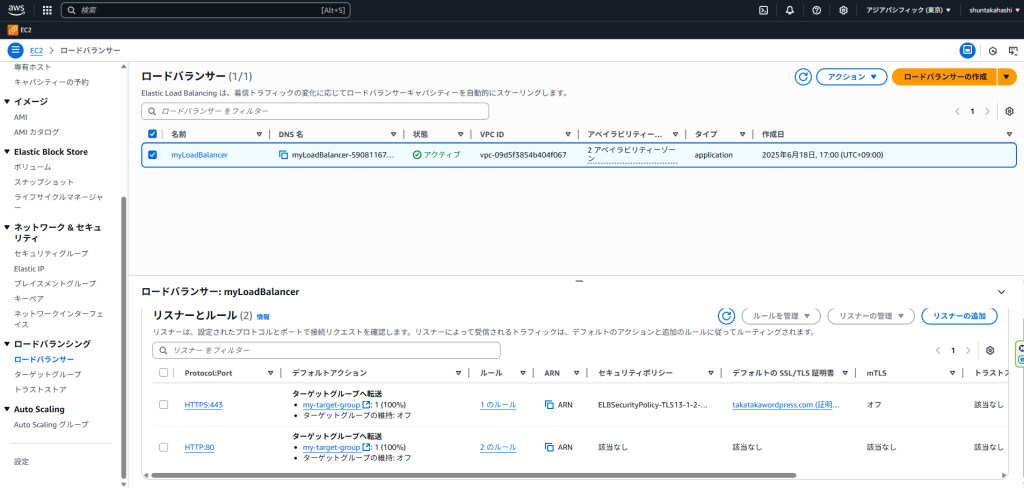The width and height of the screenshot is (1024, 488).
Task: Open the リスナーの管理 dropdown
Action: [x=871, y=316]
